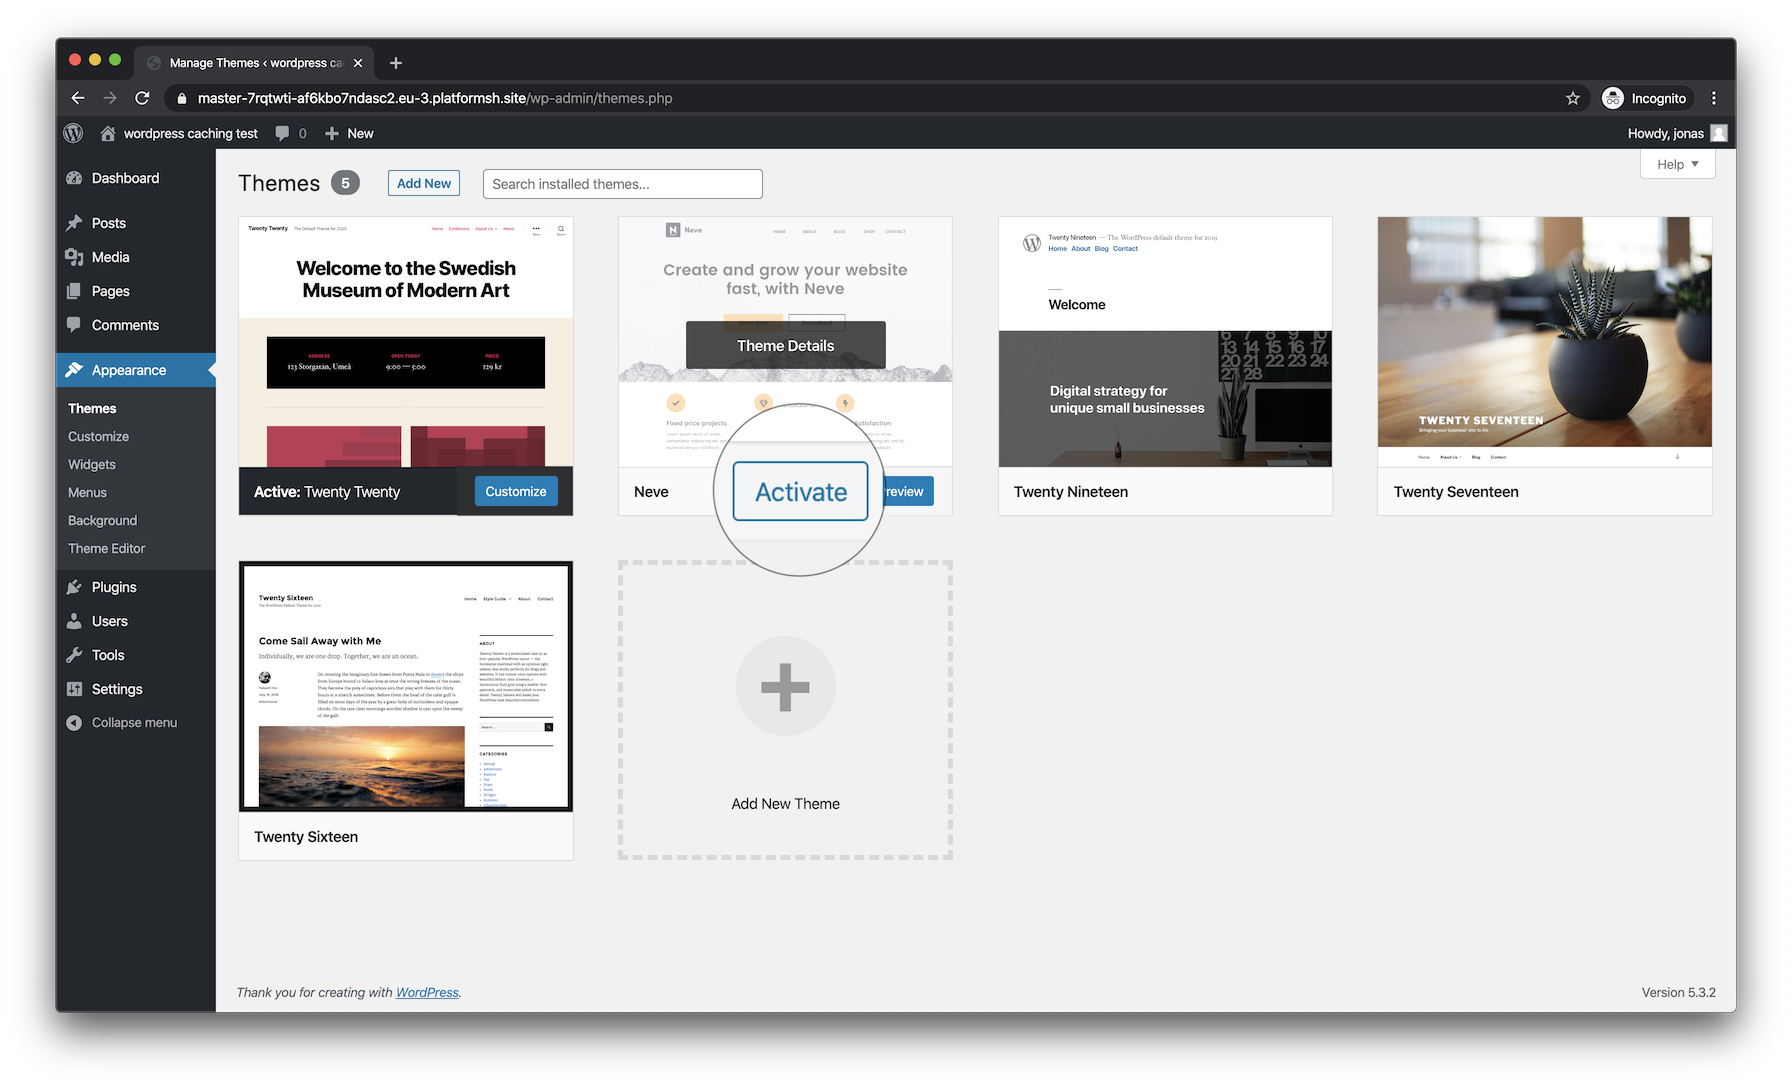Open the New content menu in admin bar

pyautogui.click(x=350, y=133)
